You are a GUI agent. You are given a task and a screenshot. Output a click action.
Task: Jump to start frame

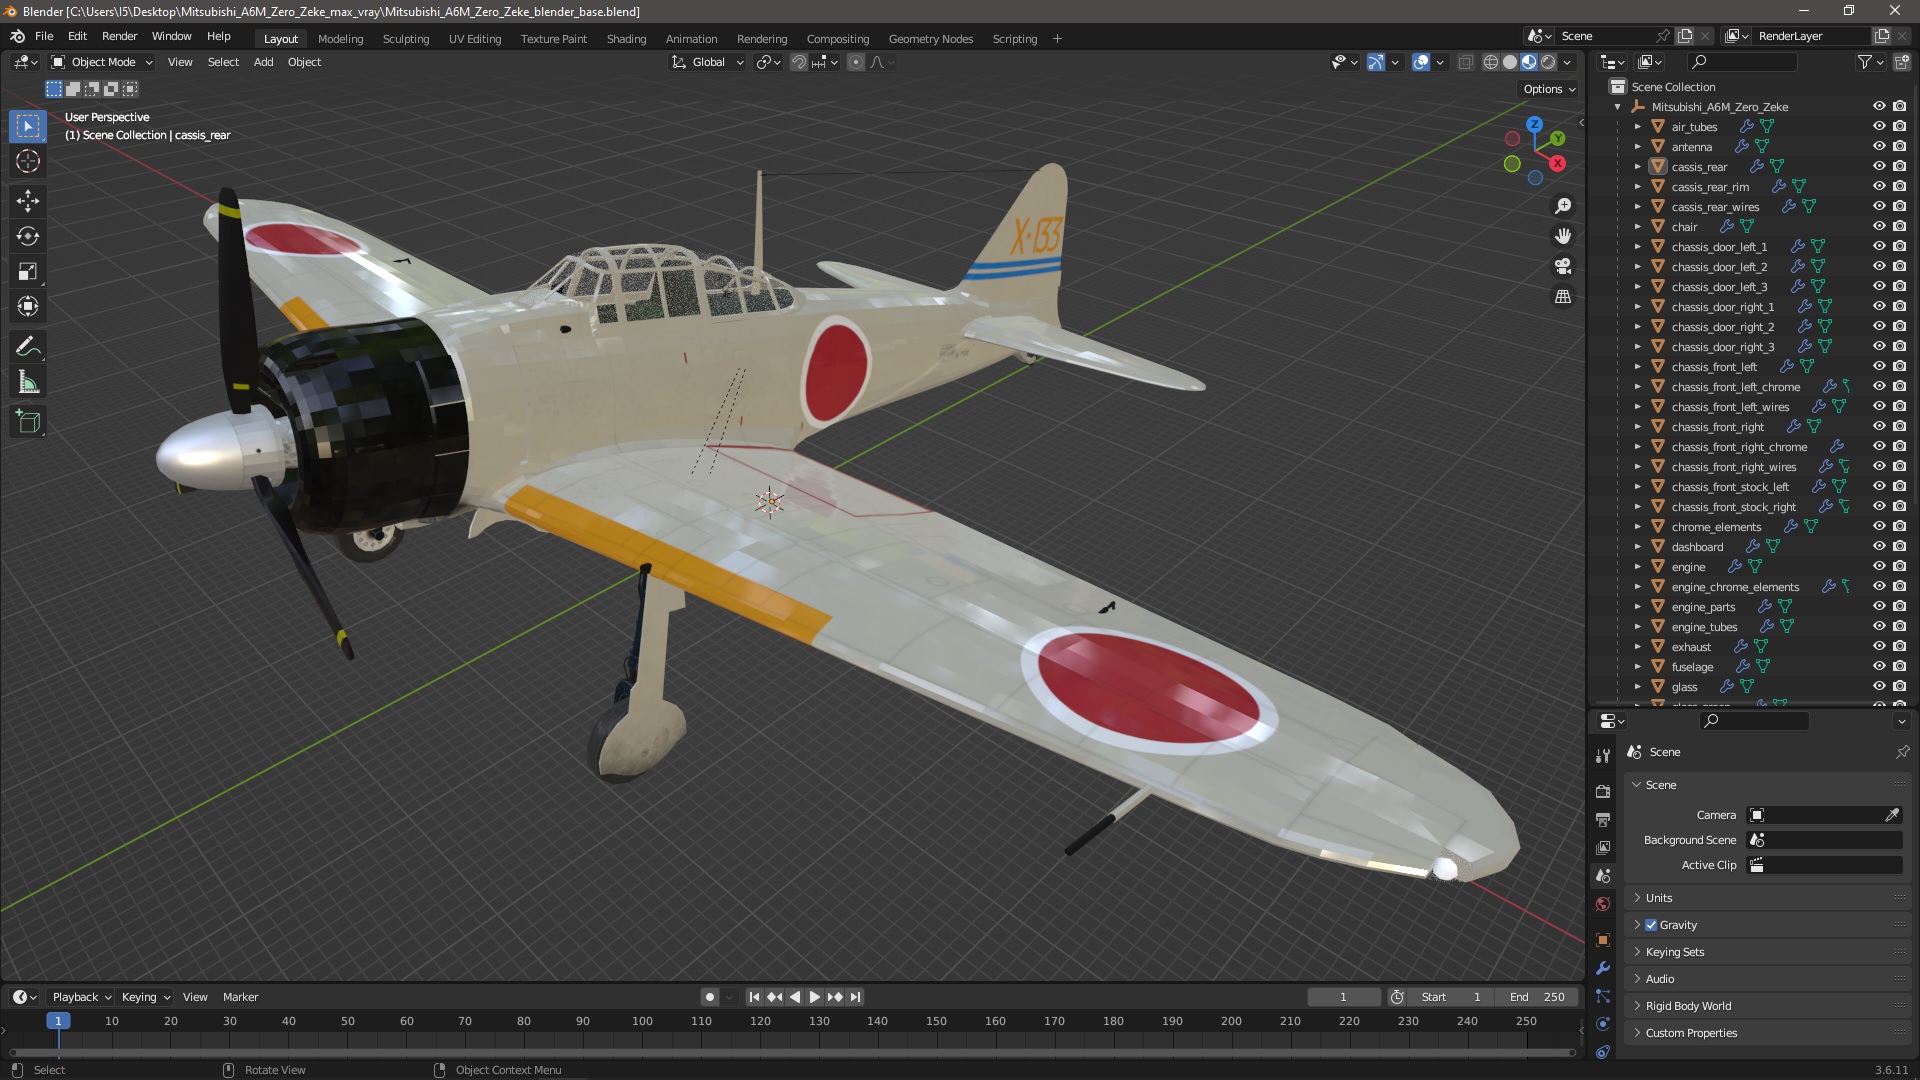(754, 997)
